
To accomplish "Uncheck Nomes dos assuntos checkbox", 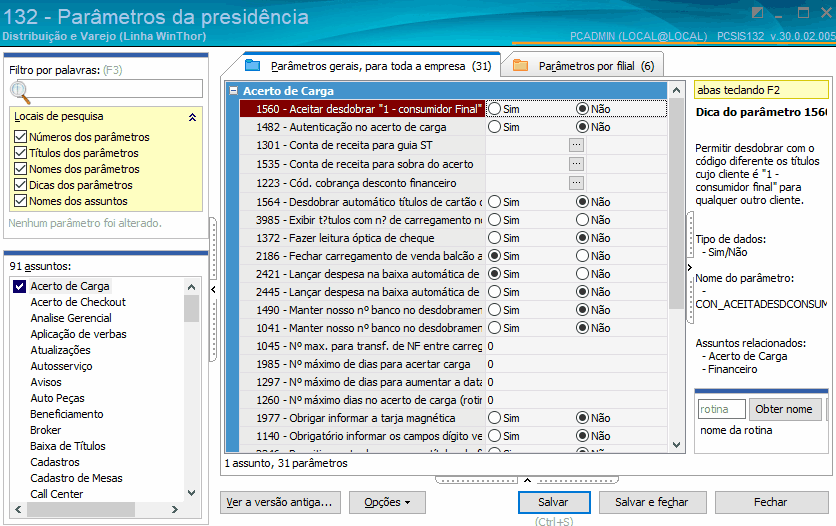I will [20, 200].
